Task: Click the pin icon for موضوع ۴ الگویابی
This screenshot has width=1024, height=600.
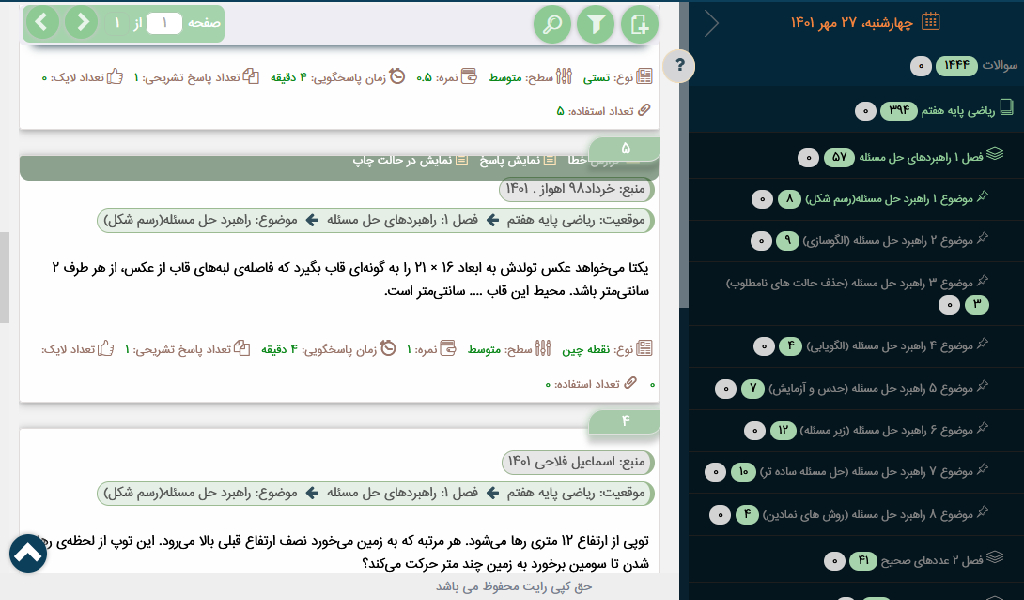Action: point(982,344)
